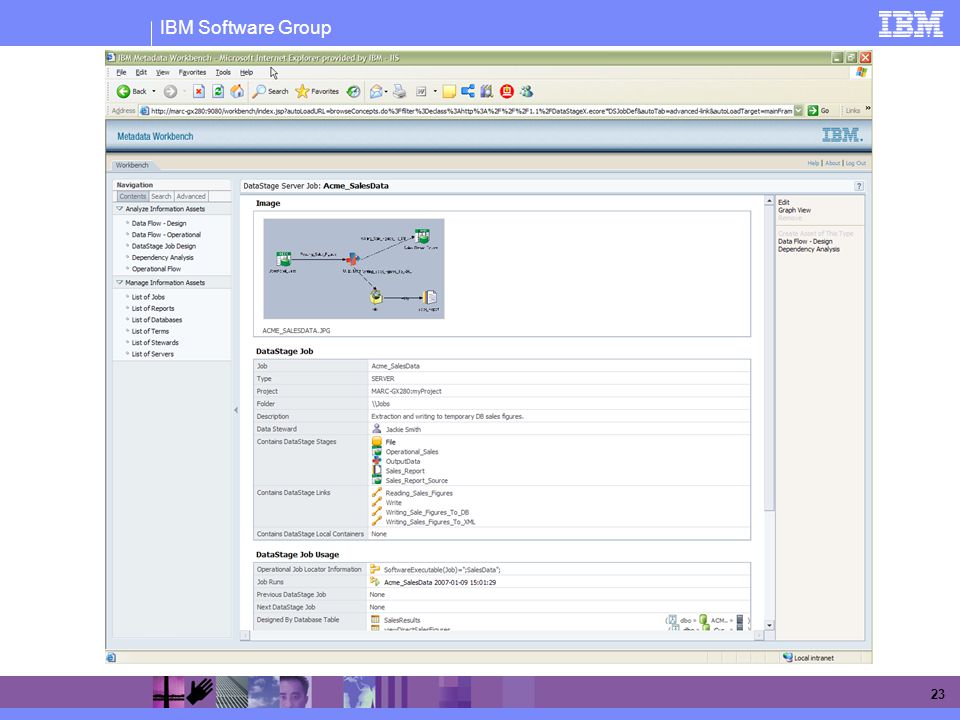Collapse the Analyze Information Assets section
The image size is (960, 720).
tap(119, 209)
